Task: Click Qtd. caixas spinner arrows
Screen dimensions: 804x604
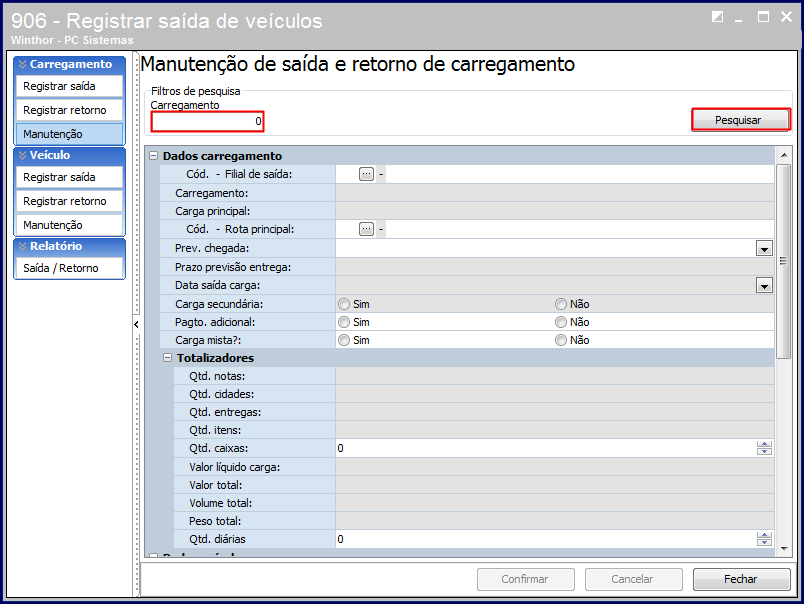Action: 764,448
